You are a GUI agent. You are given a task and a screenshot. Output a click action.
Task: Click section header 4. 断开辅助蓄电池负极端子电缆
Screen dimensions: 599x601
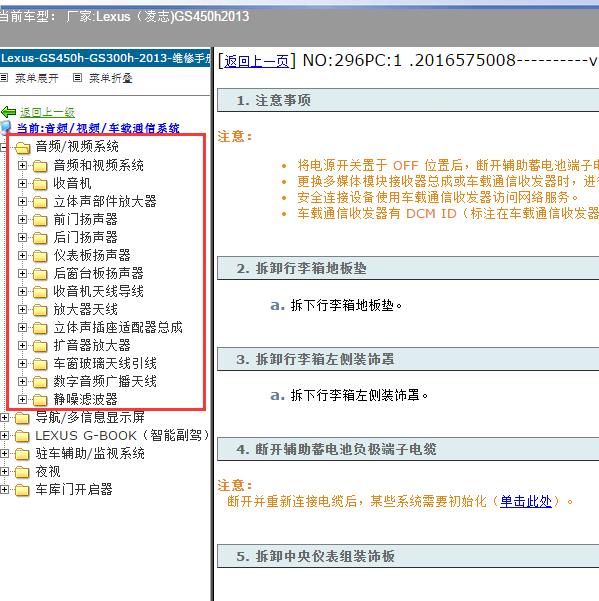pyautogui.click(x=408, y=449)
